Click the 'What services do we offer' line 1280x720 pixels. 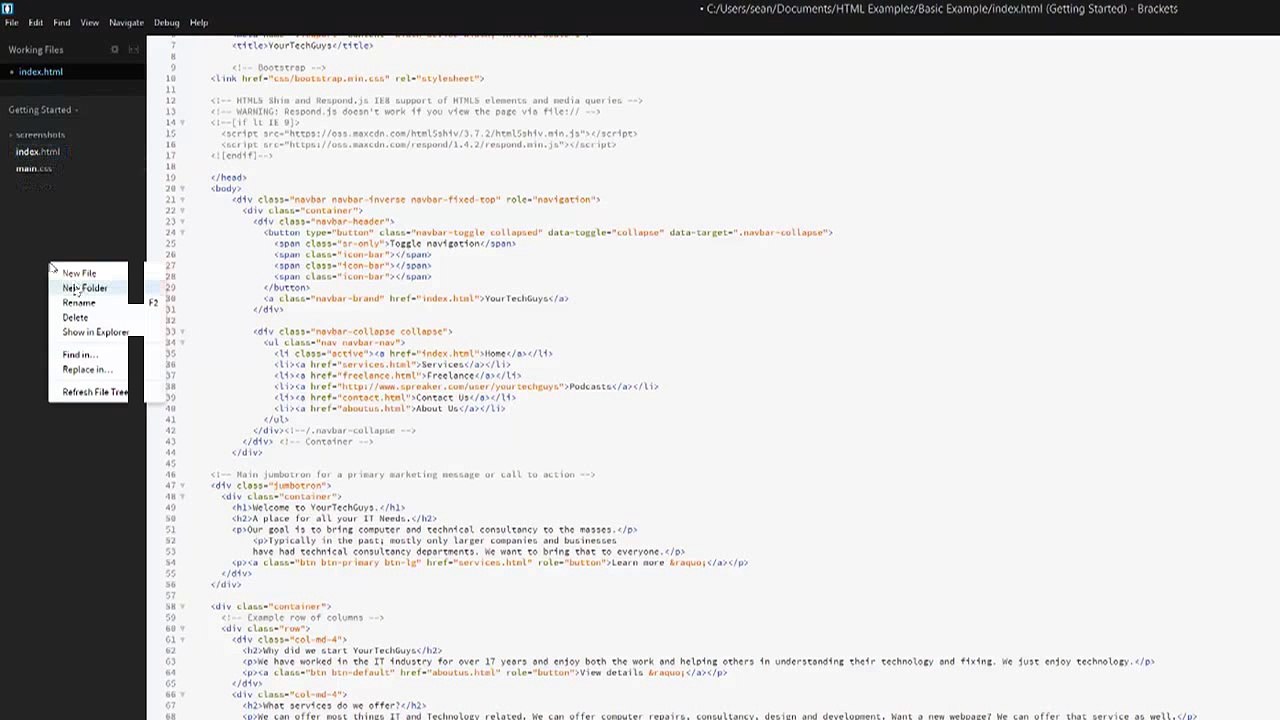pyautogui.click(x=335, y=705)
